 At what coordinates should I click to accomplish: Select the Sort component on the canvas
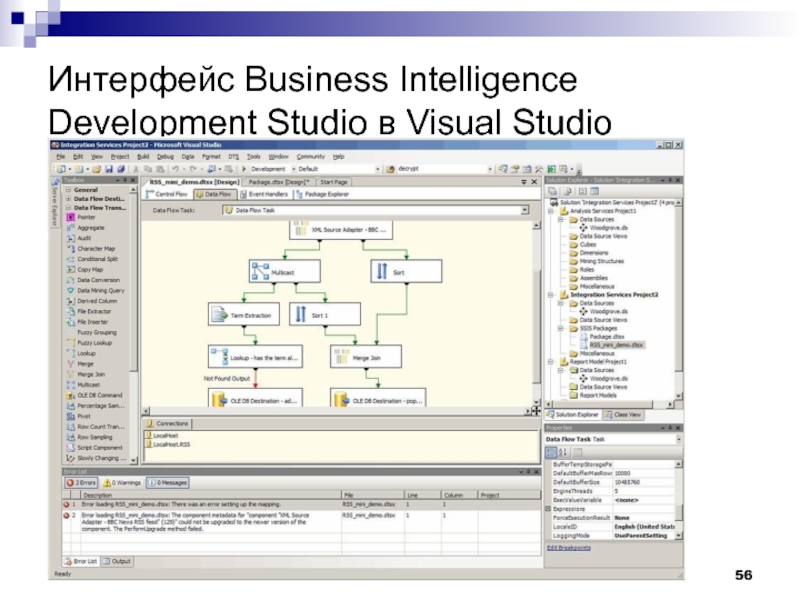coord(406,271)
